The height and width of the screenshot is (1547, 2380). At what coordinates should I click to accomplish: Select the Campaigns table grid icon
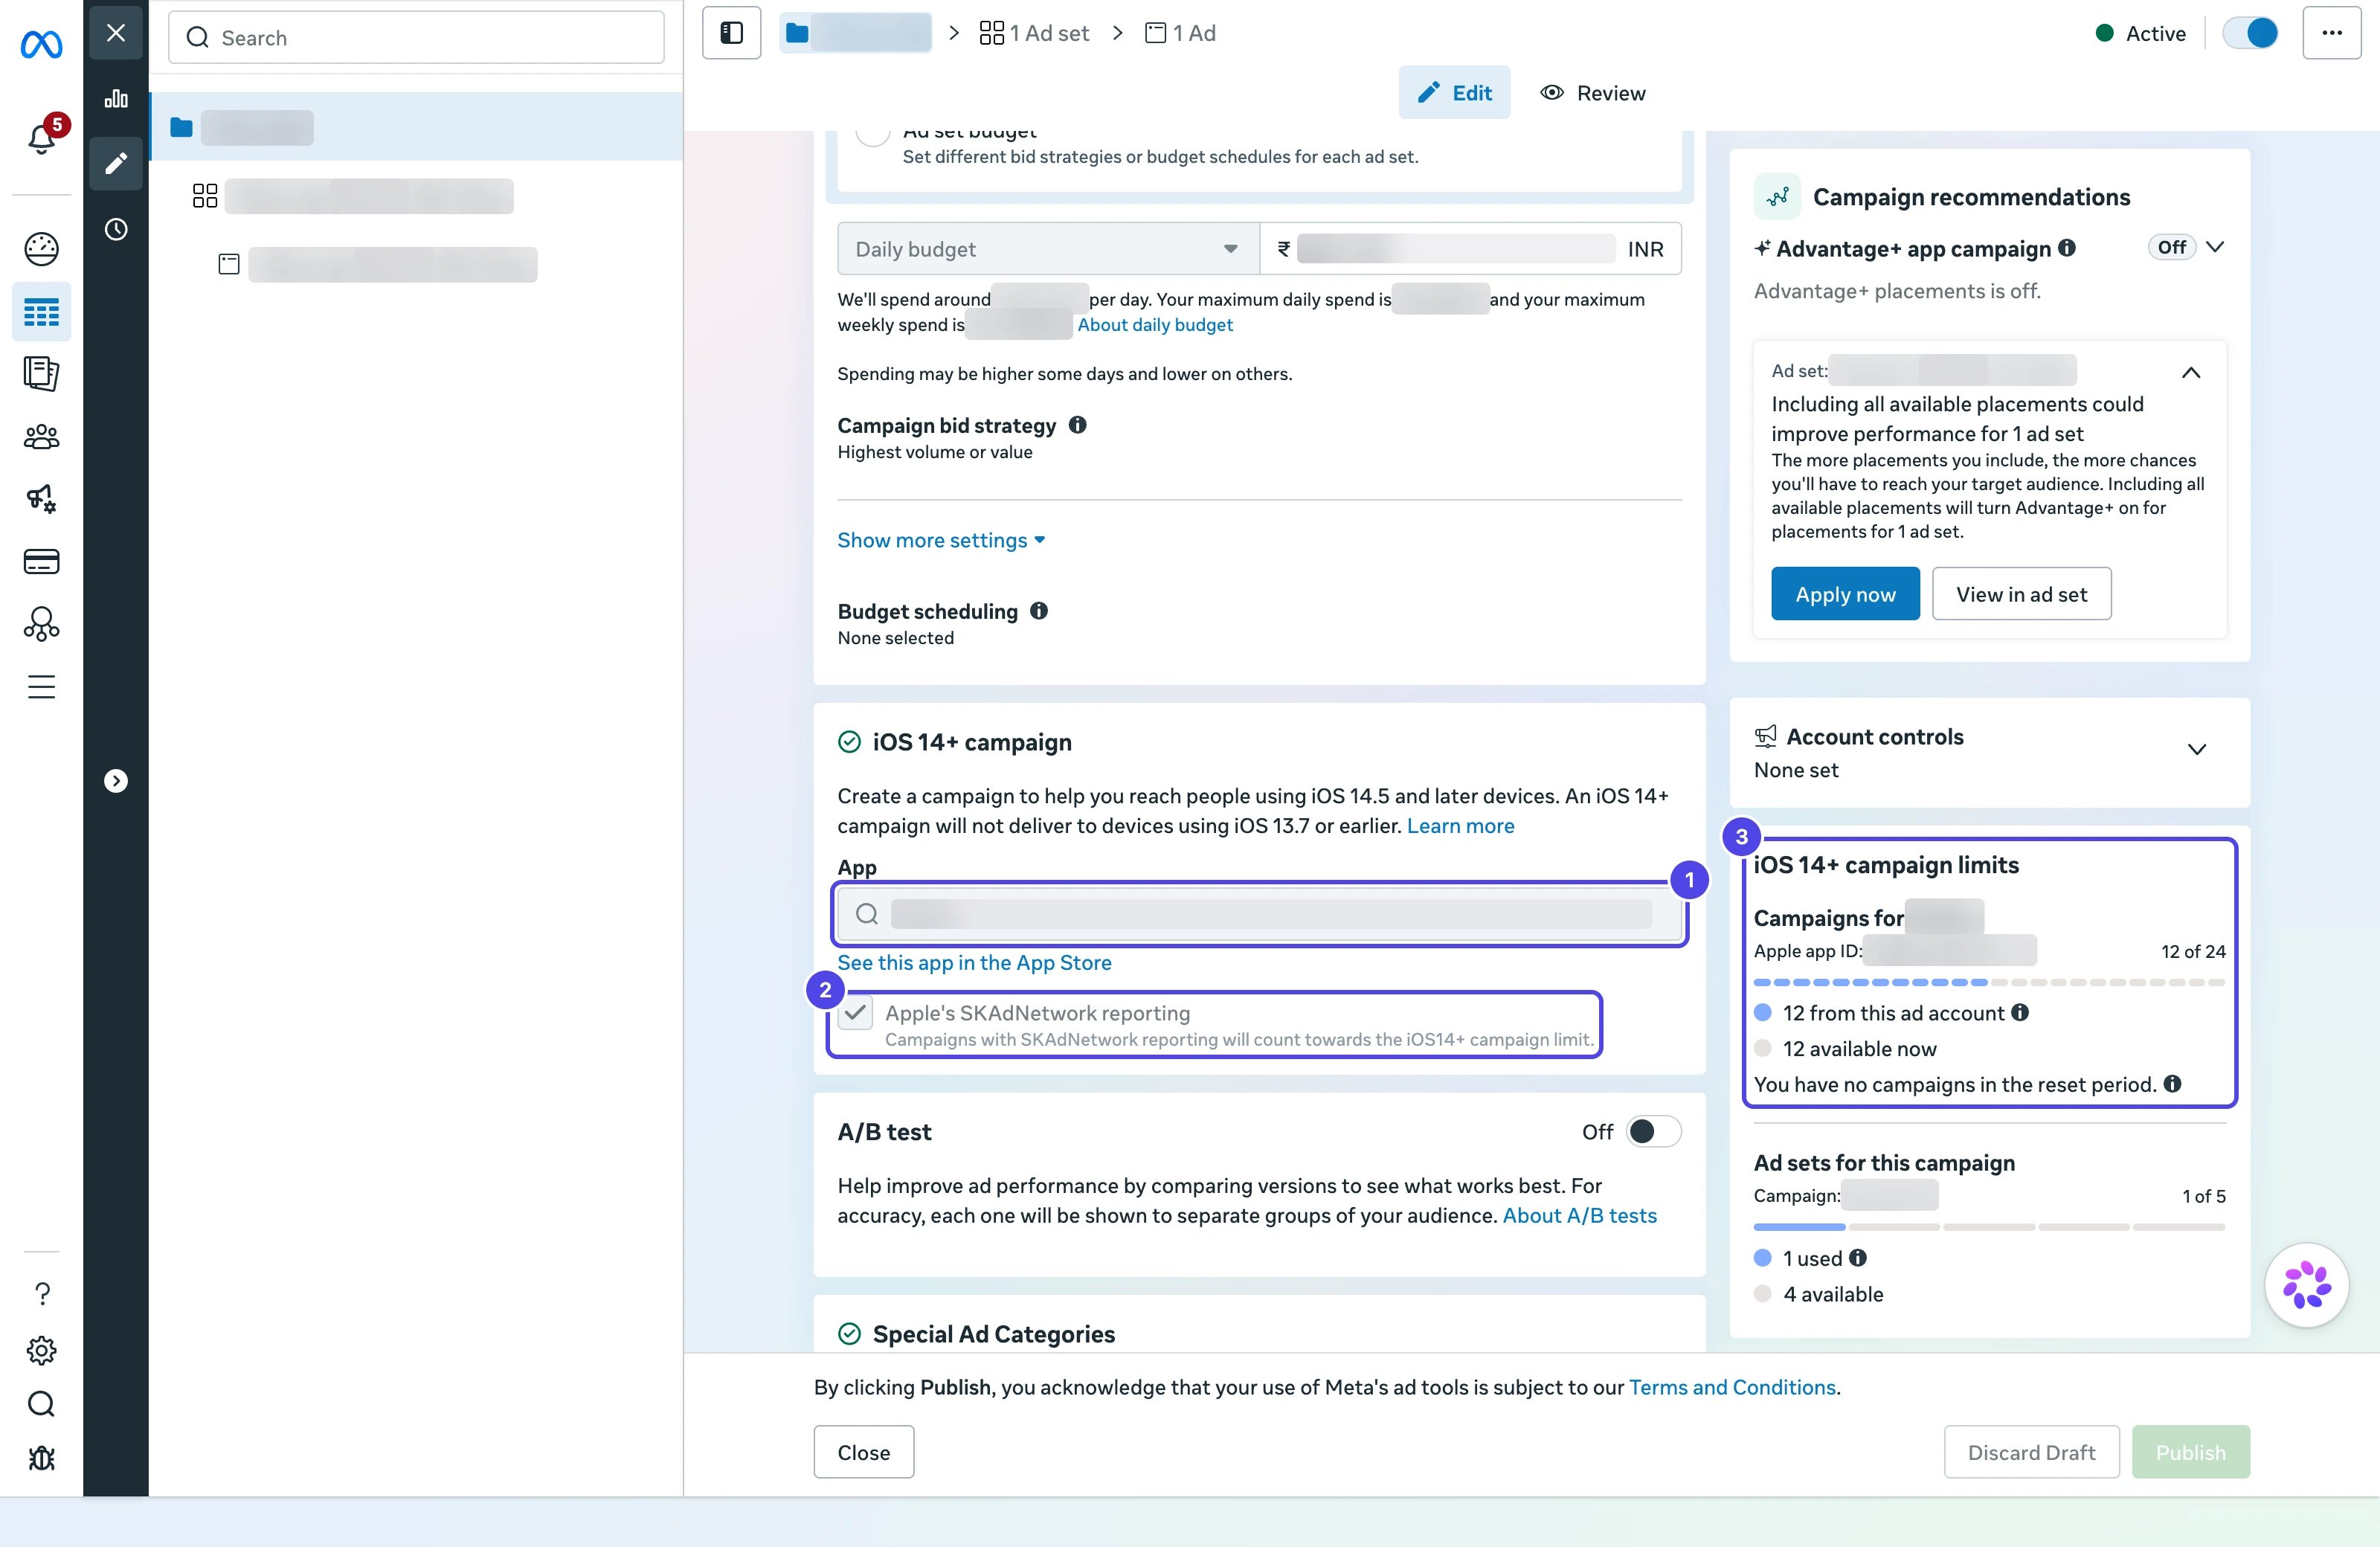tap(41, 313)
